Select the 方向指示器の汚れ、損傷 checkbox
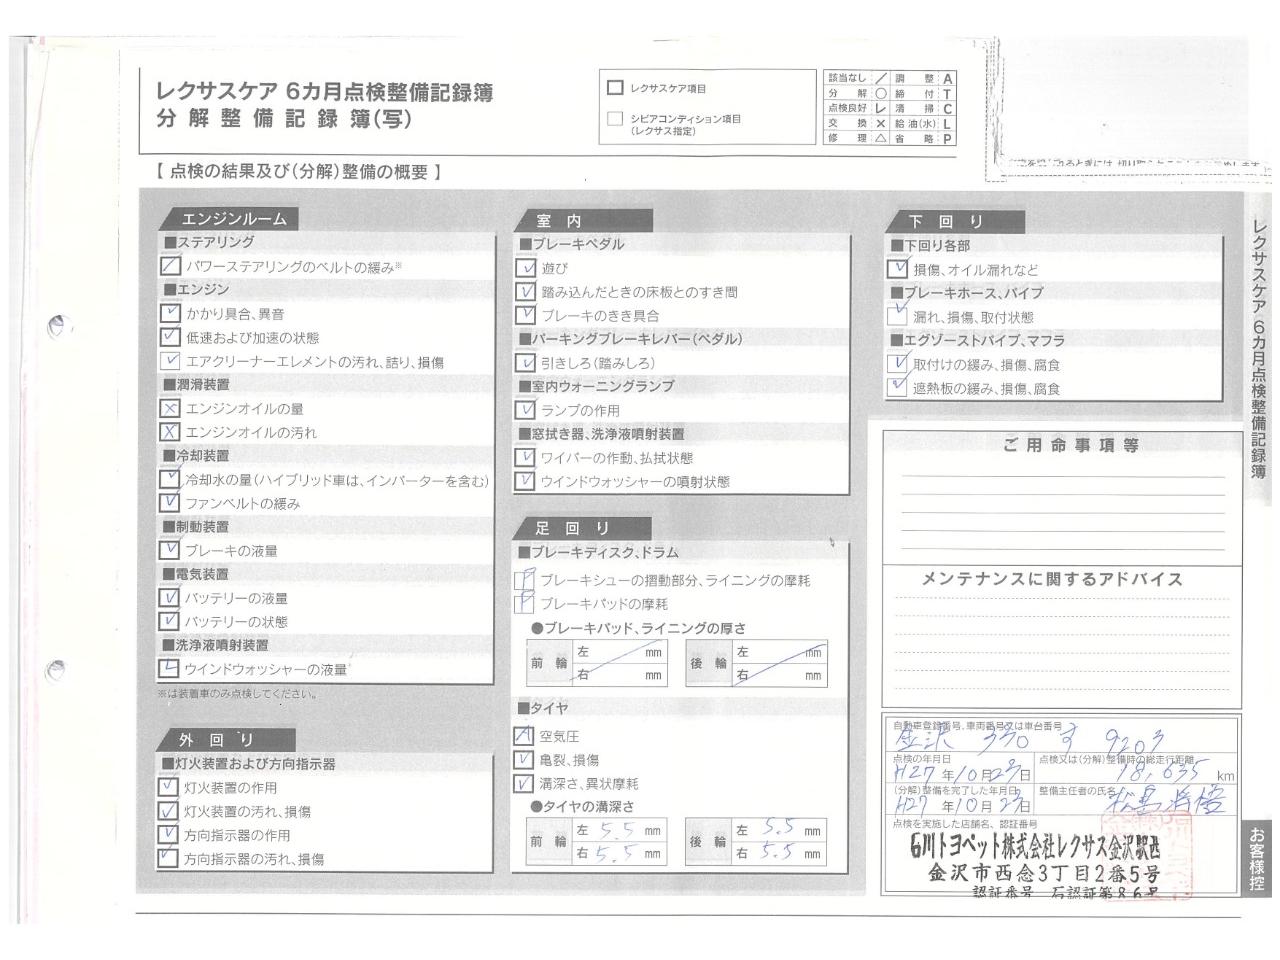The width and height of the screenshot is (1280, 960). pos(168,858)
